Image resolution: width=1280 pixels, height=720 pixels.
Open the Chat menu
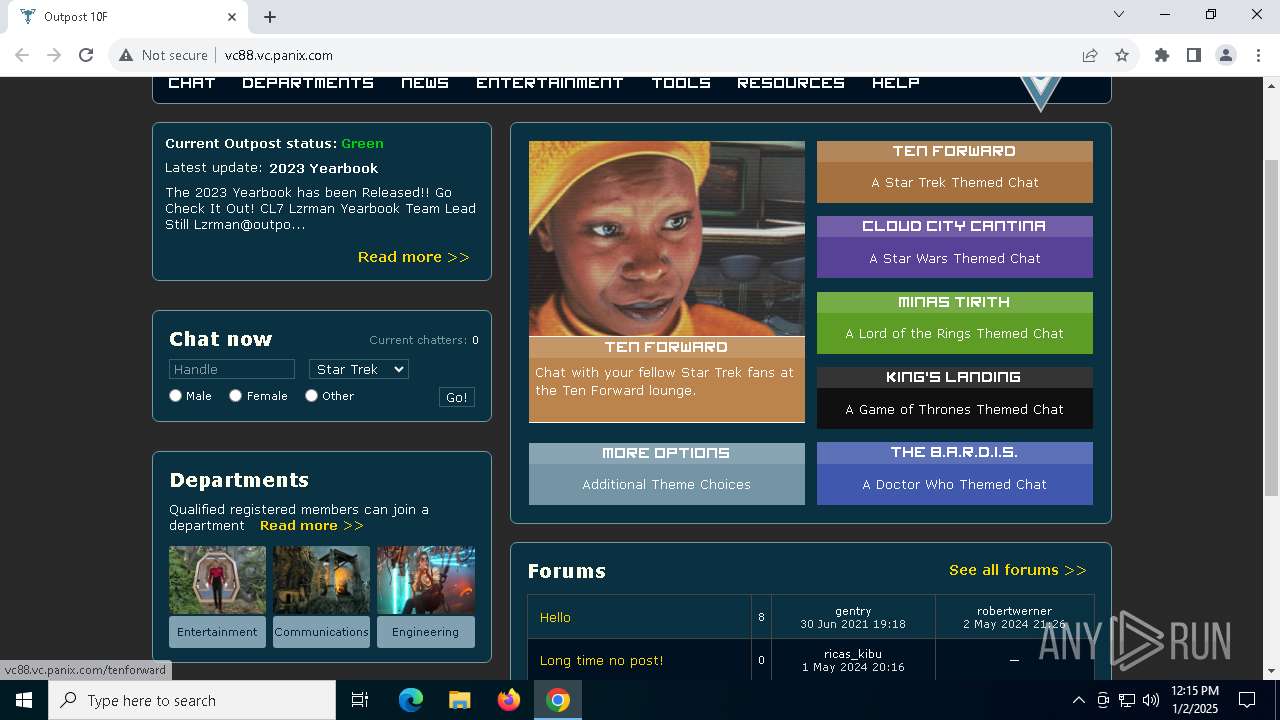pos(192,83)
